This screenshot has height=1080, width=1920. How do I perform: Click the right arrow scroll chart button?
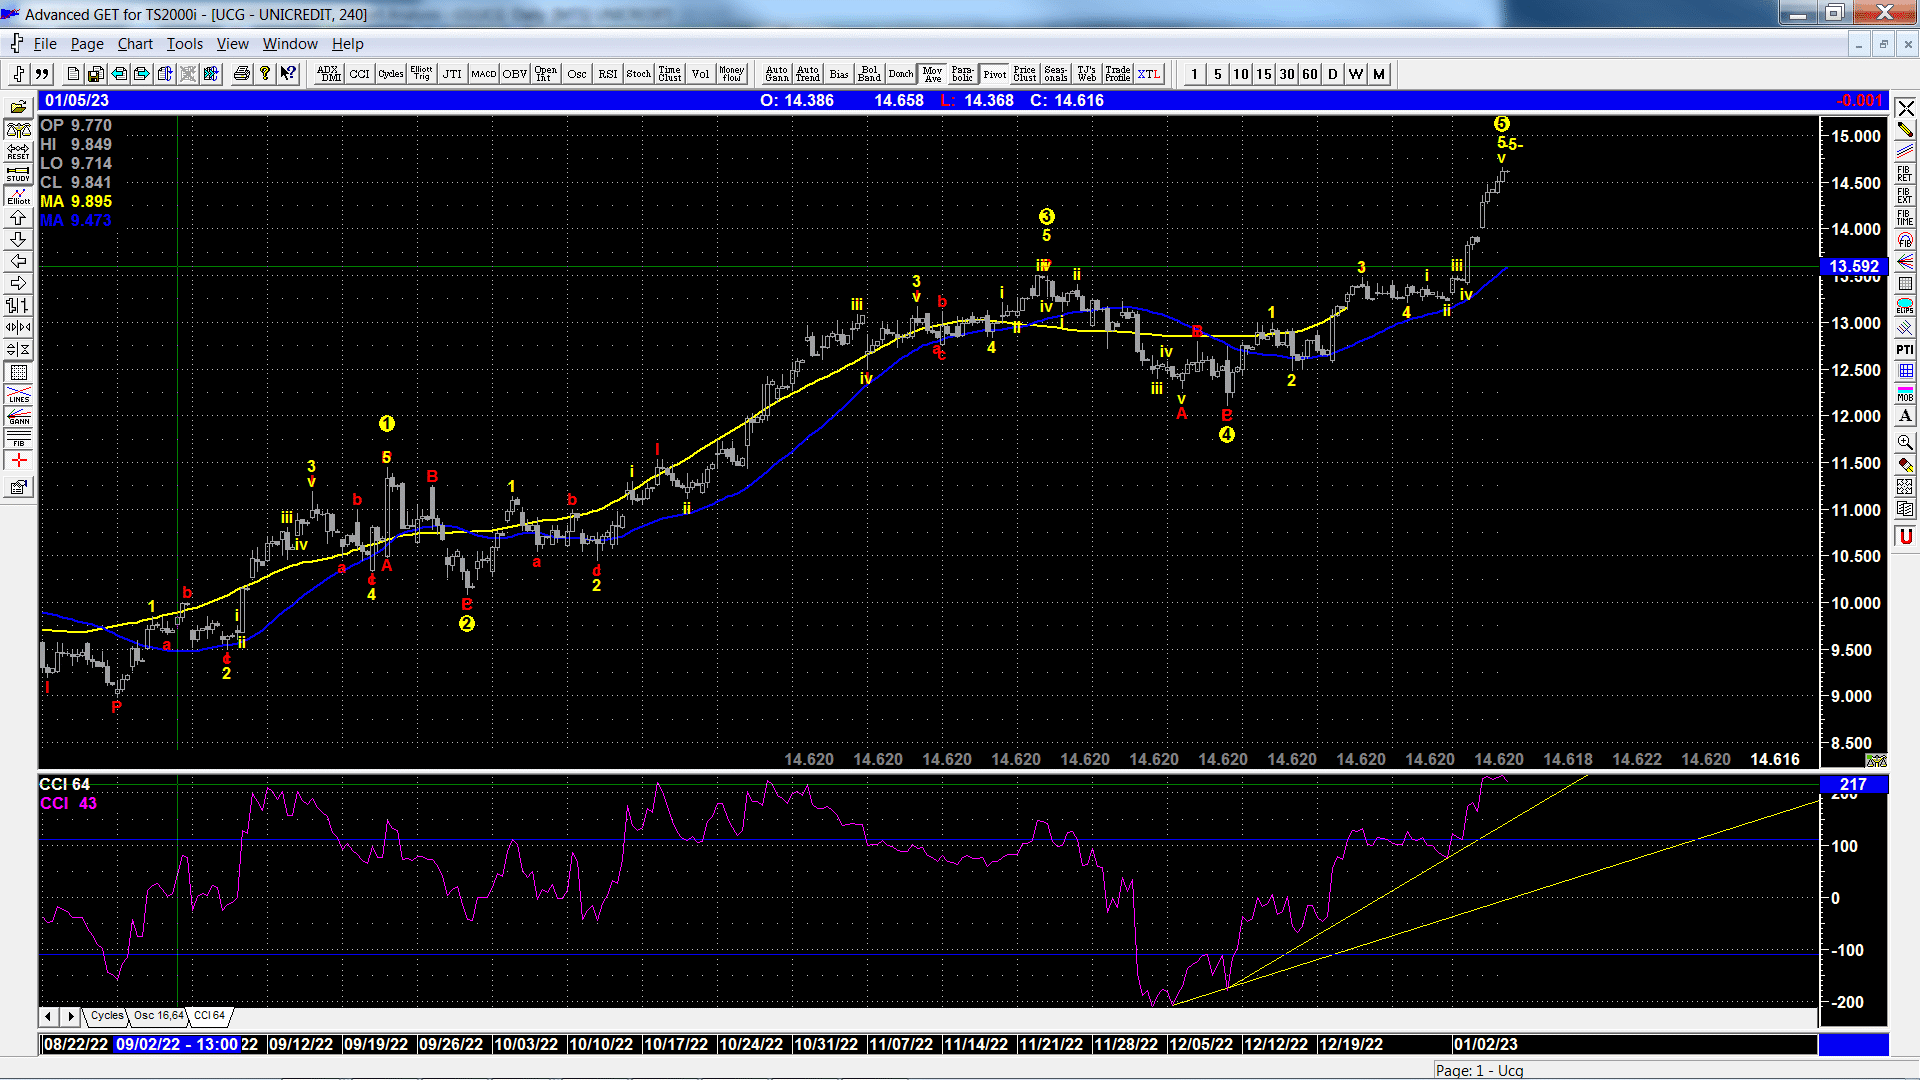coord(18,283)
